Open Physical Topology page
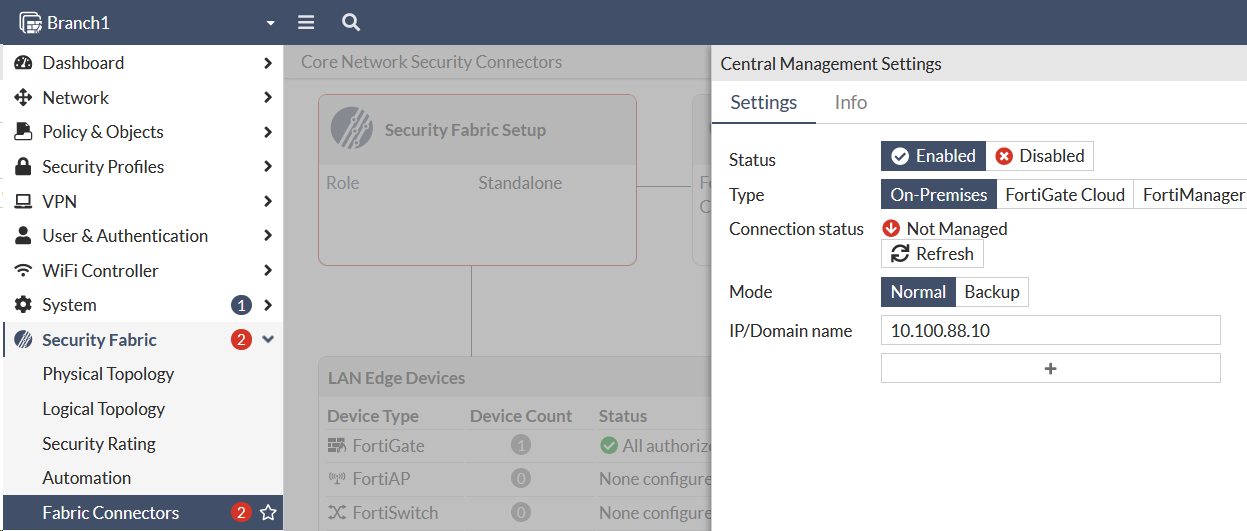The width and height of the screenshot is (1247, 531). 108,374
